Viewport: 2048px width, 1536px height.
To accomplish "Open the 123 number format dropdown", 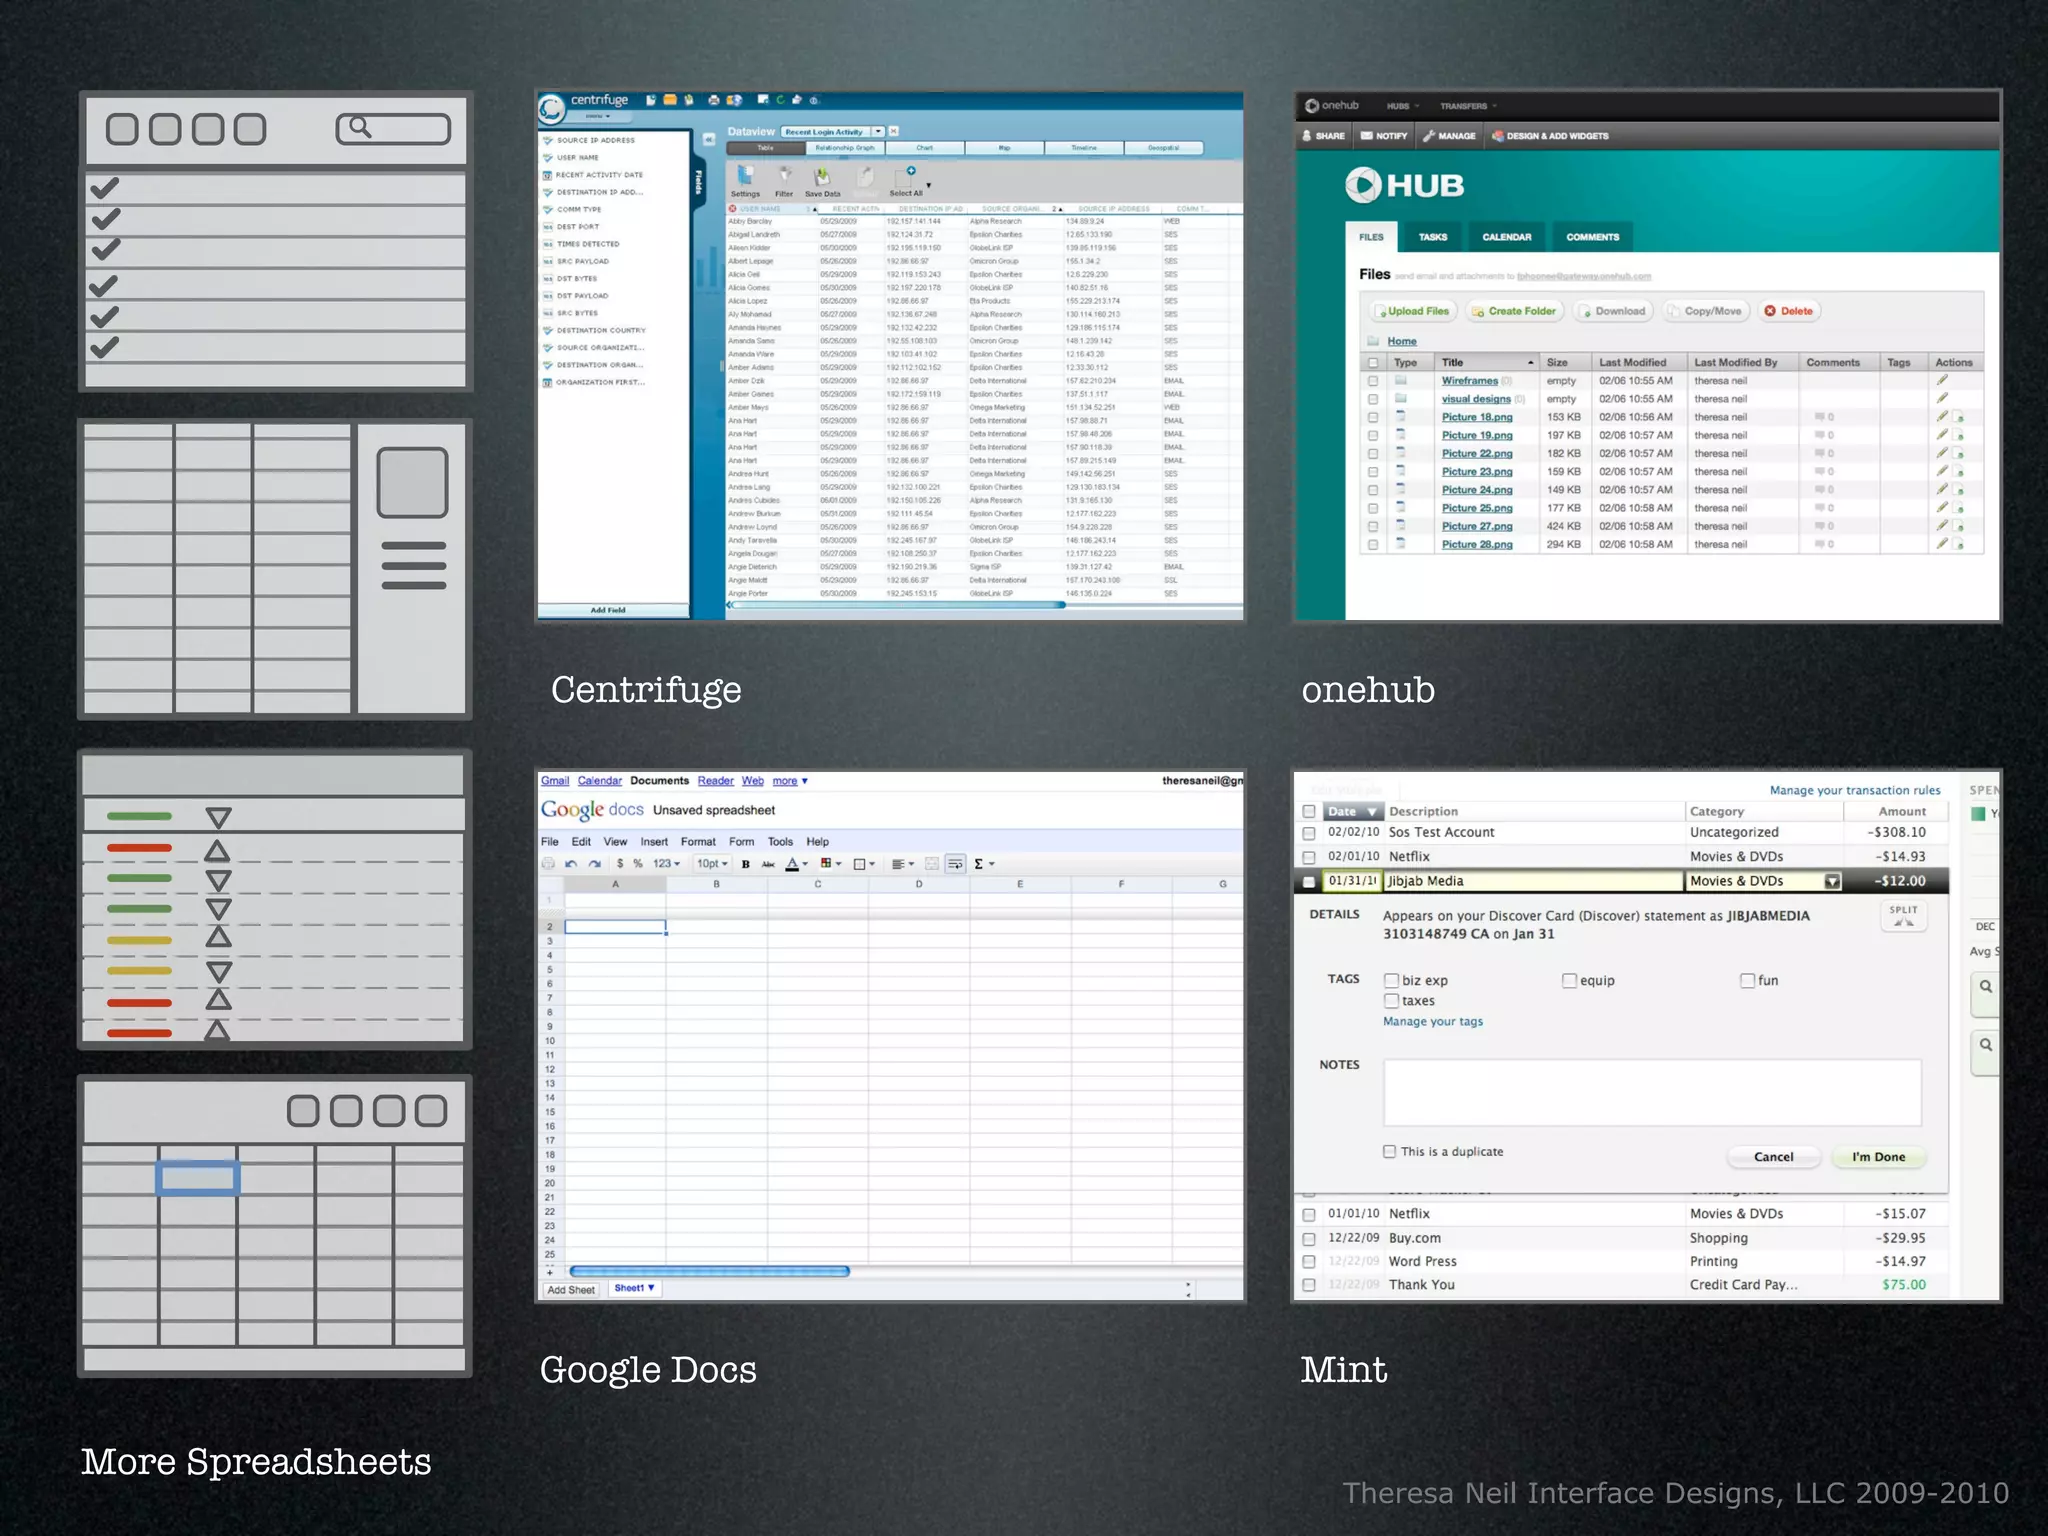I will 666,864.
